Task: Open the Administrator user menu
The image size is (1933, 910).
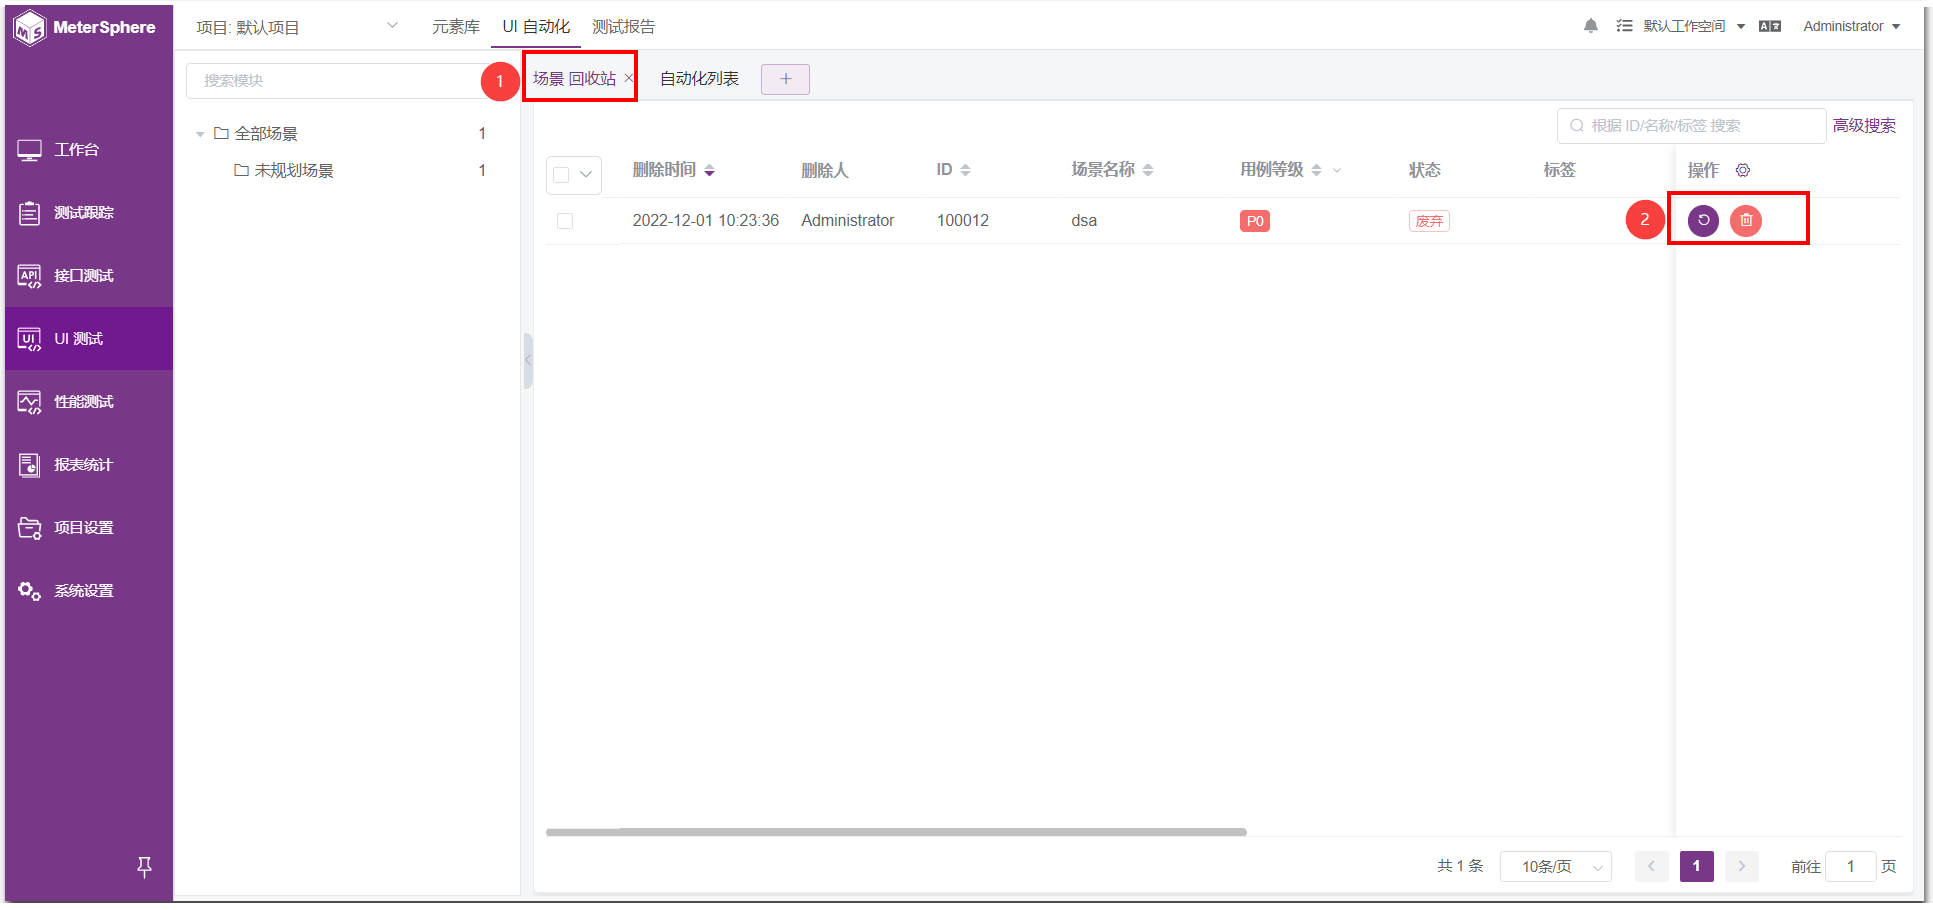Action: [1851, 26]
